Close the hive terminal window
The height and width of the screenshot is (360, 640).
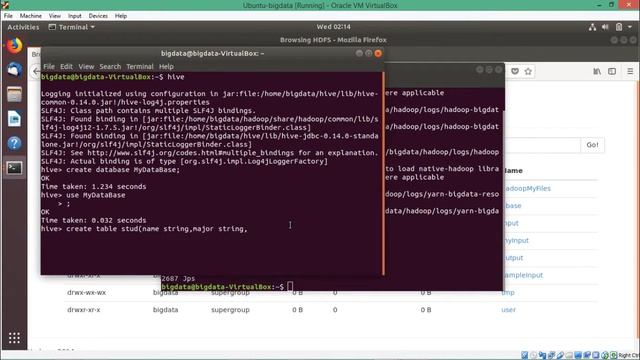point(378,53)
